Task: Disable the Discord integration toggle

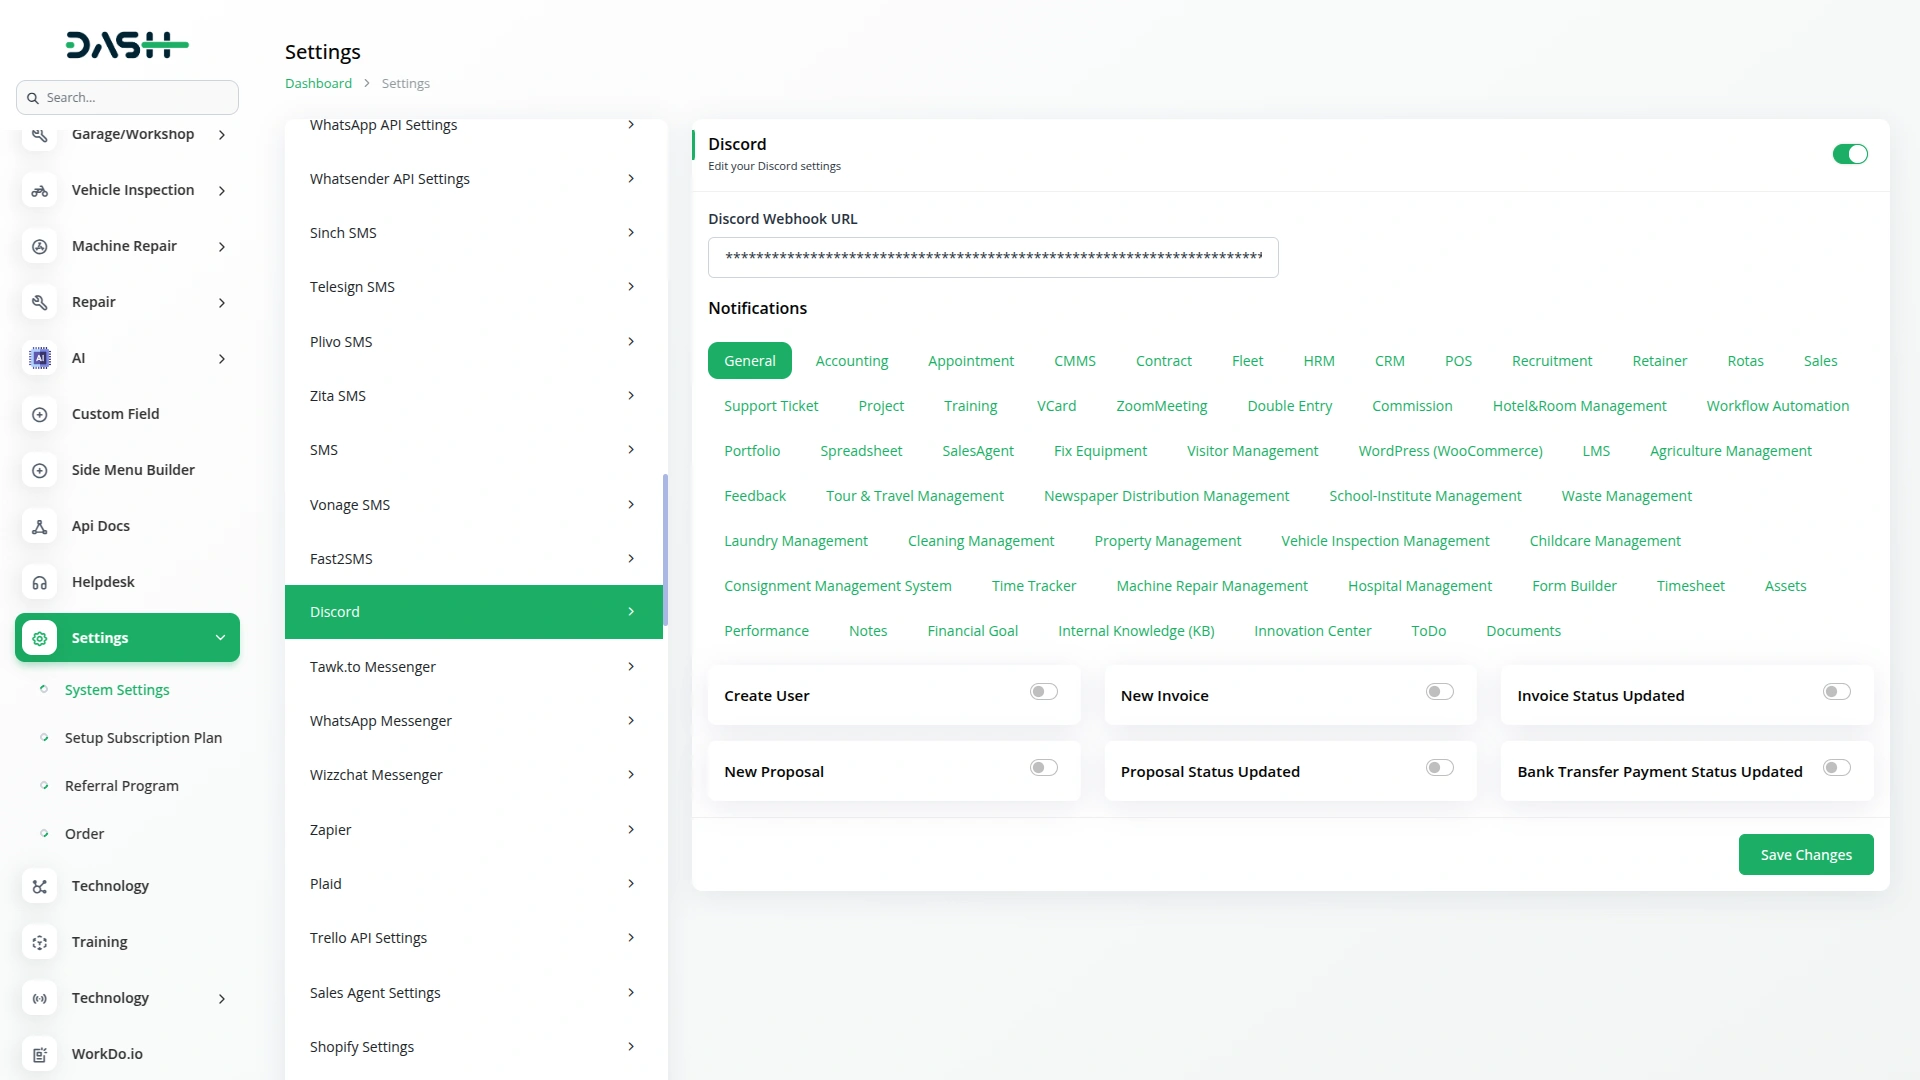Action: (x=1849, y=154)
